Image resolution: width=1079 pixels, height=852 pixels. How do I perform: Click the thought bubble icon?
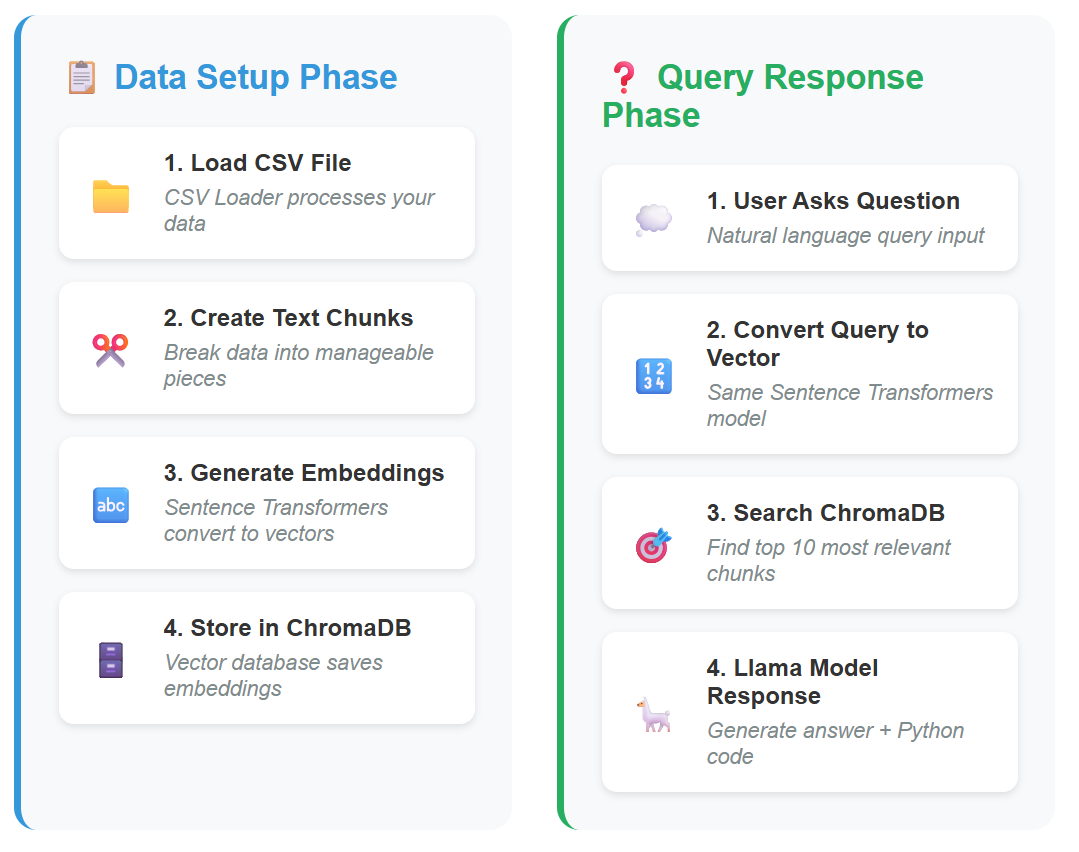(653, 220)
